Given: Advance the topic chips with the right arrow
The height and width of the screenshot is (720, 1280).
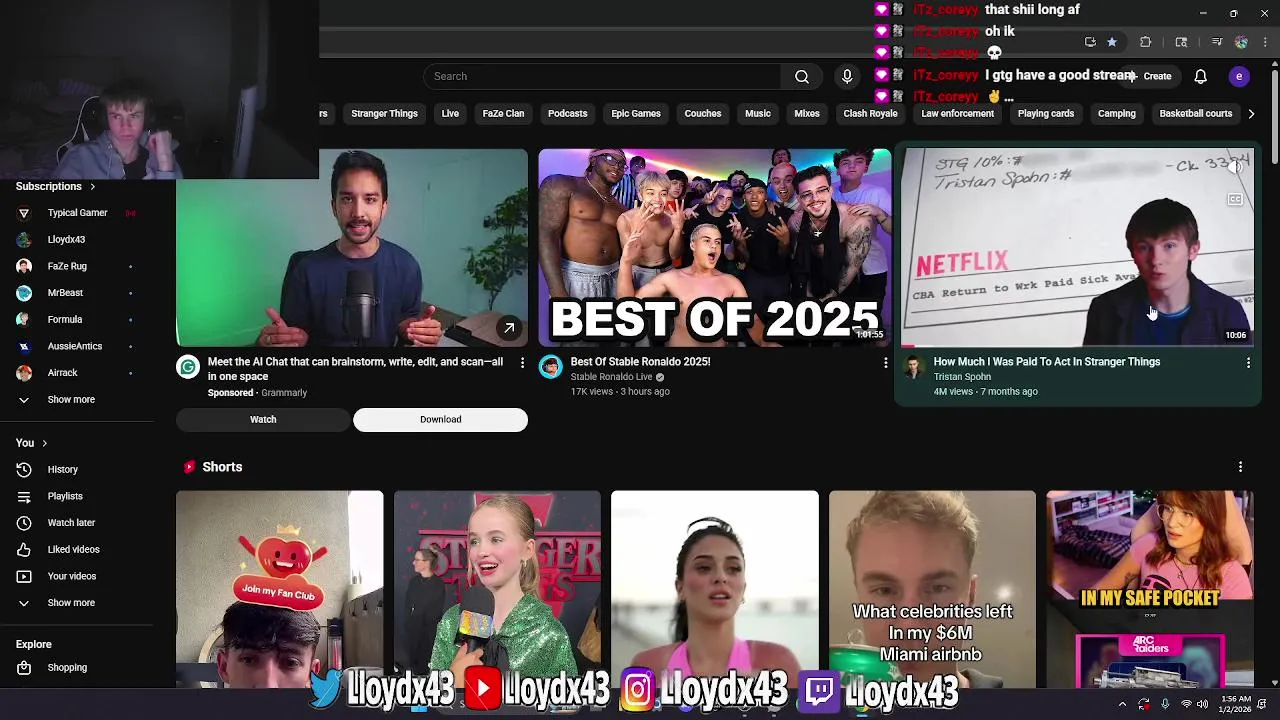Looking at the screenshot, I should (1251, 114).
